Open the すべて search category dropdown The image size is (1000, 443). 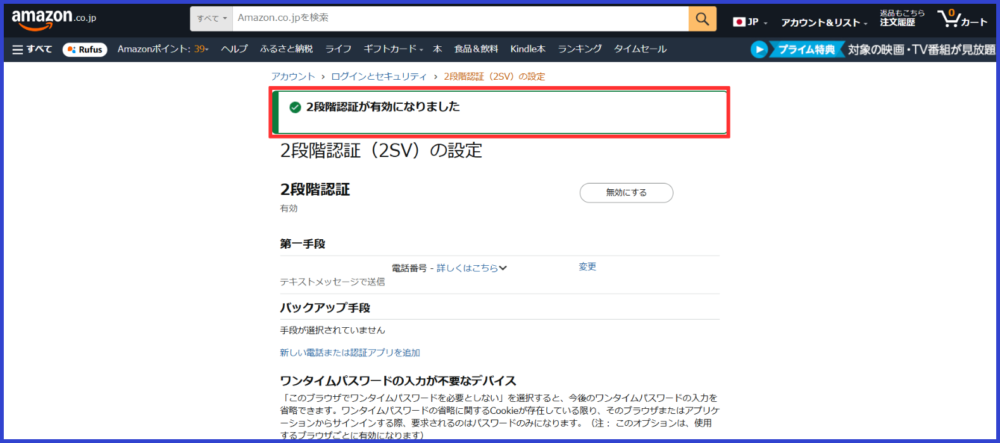click(212, 19)
